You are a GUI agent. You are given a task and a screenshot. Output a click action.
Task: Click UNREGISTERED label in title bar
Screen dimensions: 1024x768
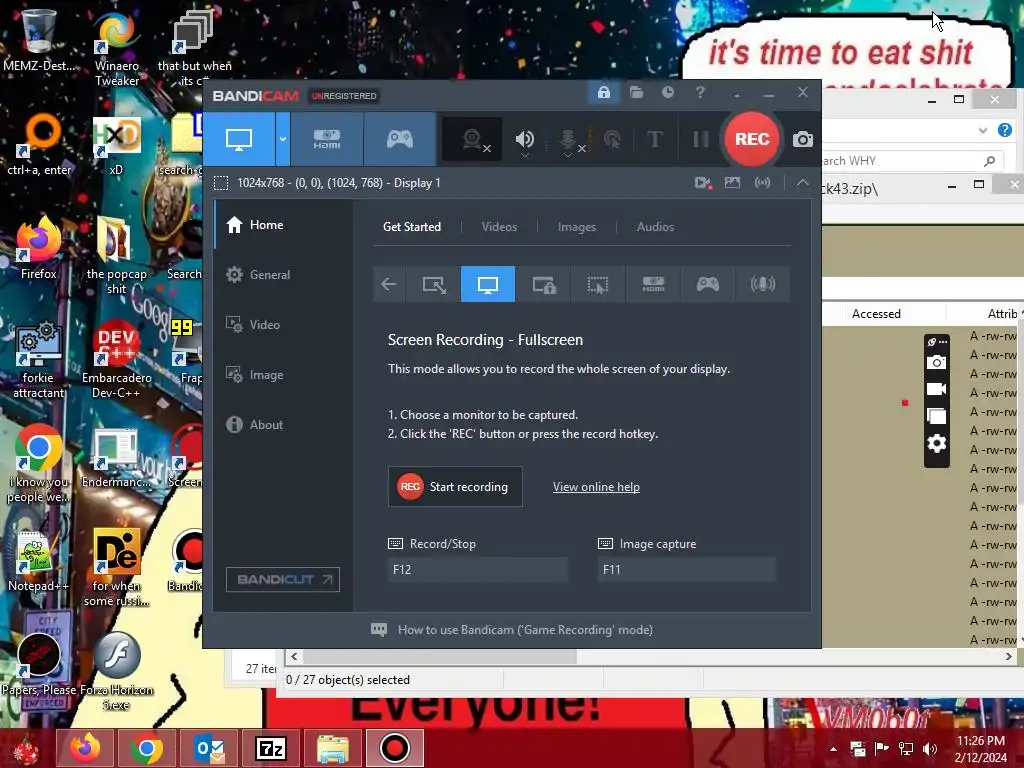click(344, 96)
